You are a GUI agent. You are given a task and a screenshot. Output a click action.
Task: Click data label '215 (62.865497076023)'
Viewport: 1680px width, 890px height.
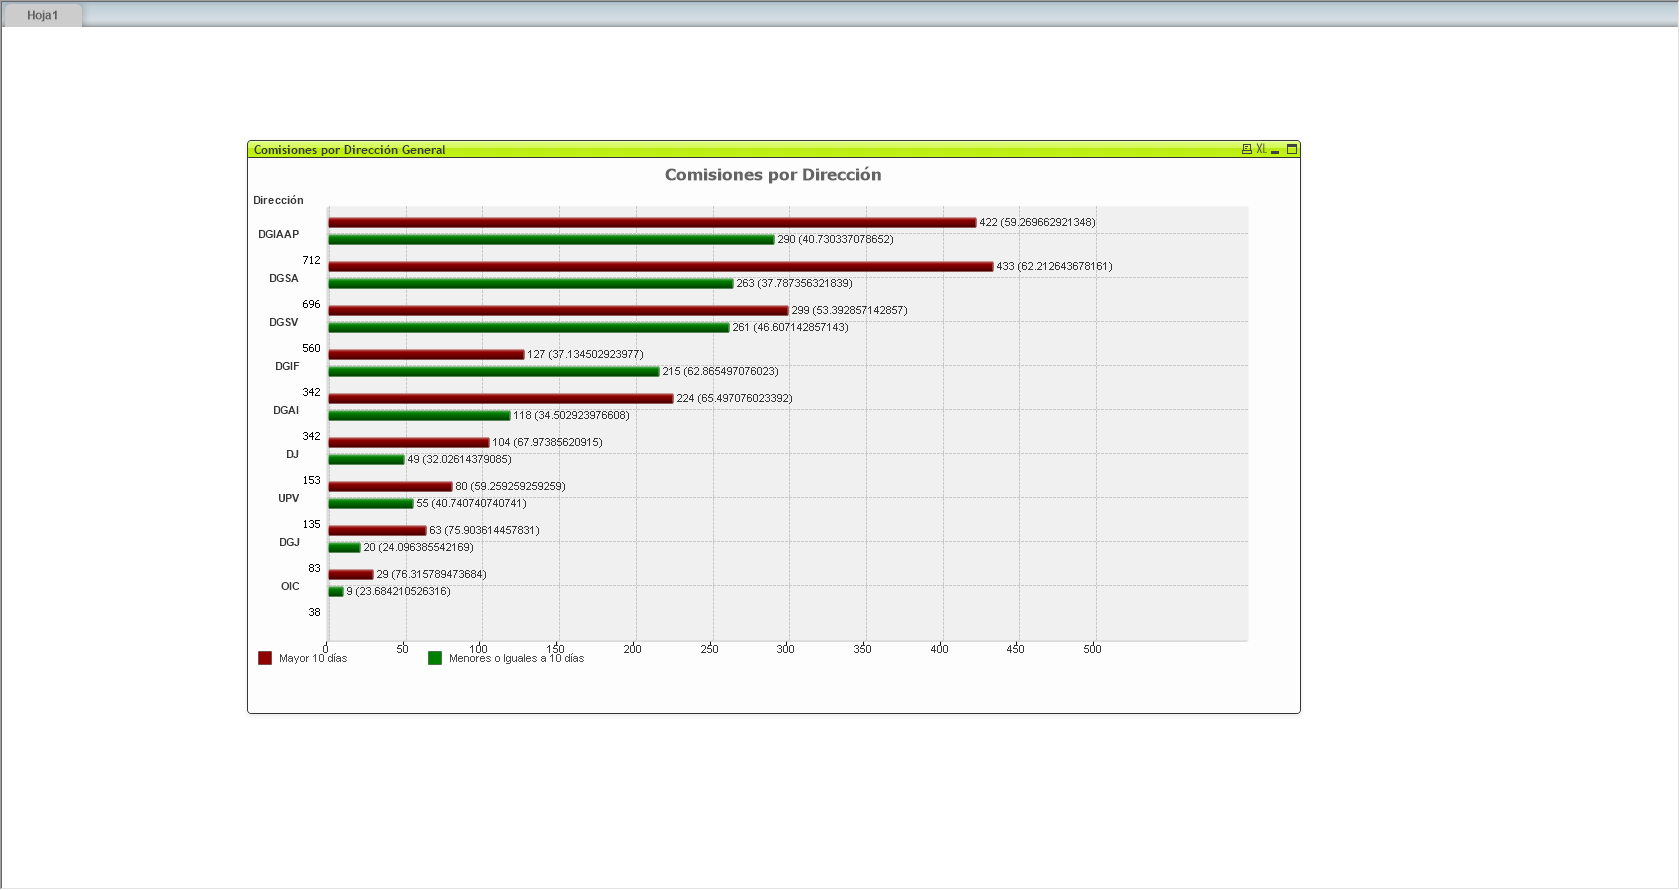pyautogui.click(x=720, y=371)
